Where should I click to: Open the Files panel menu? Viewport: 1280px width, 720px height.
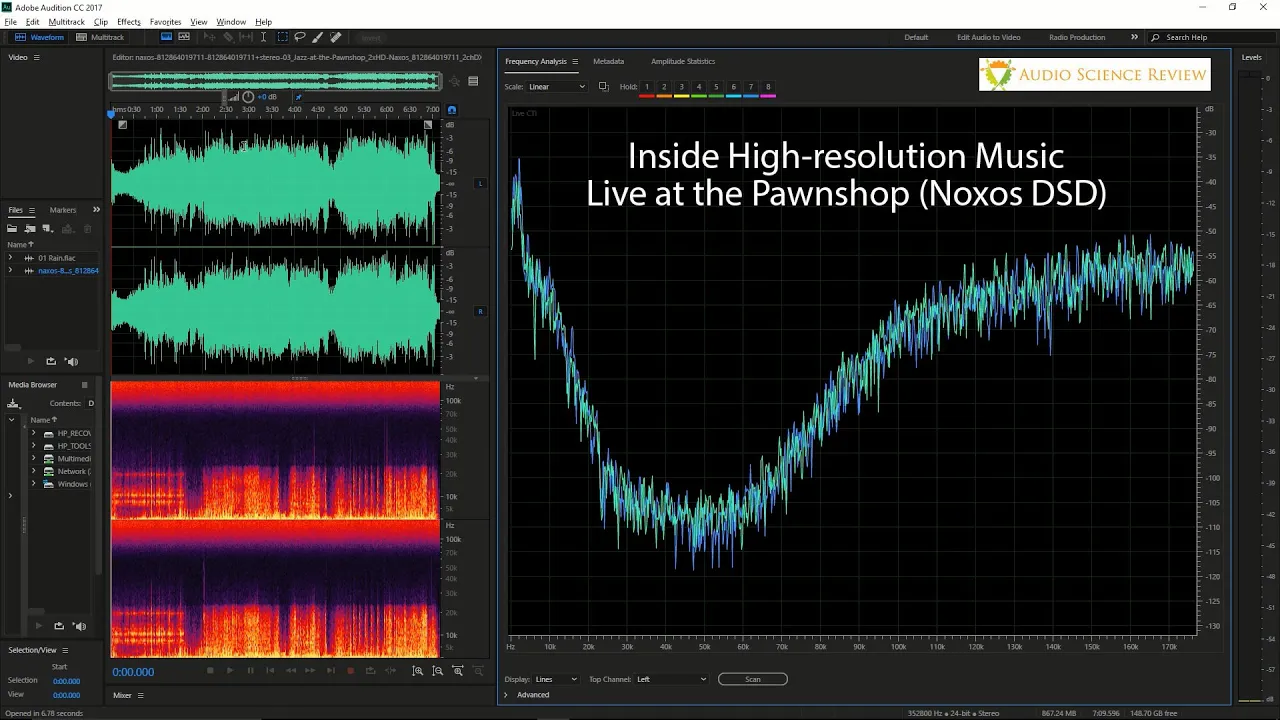pos(31,210)
